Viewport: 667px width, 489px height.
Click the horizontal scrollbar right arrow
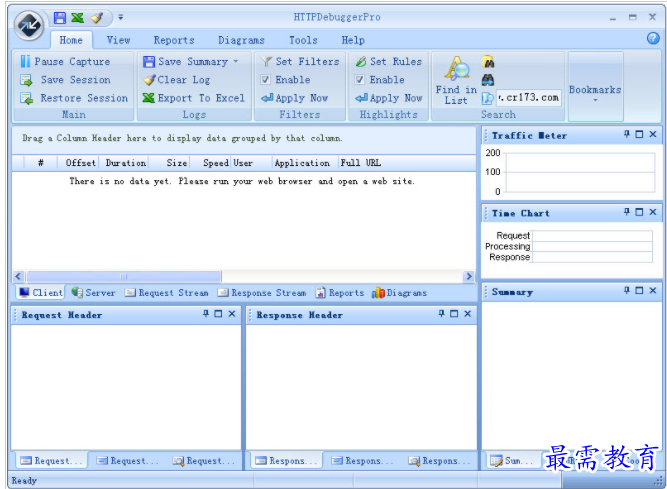click(x=468, y=276)
